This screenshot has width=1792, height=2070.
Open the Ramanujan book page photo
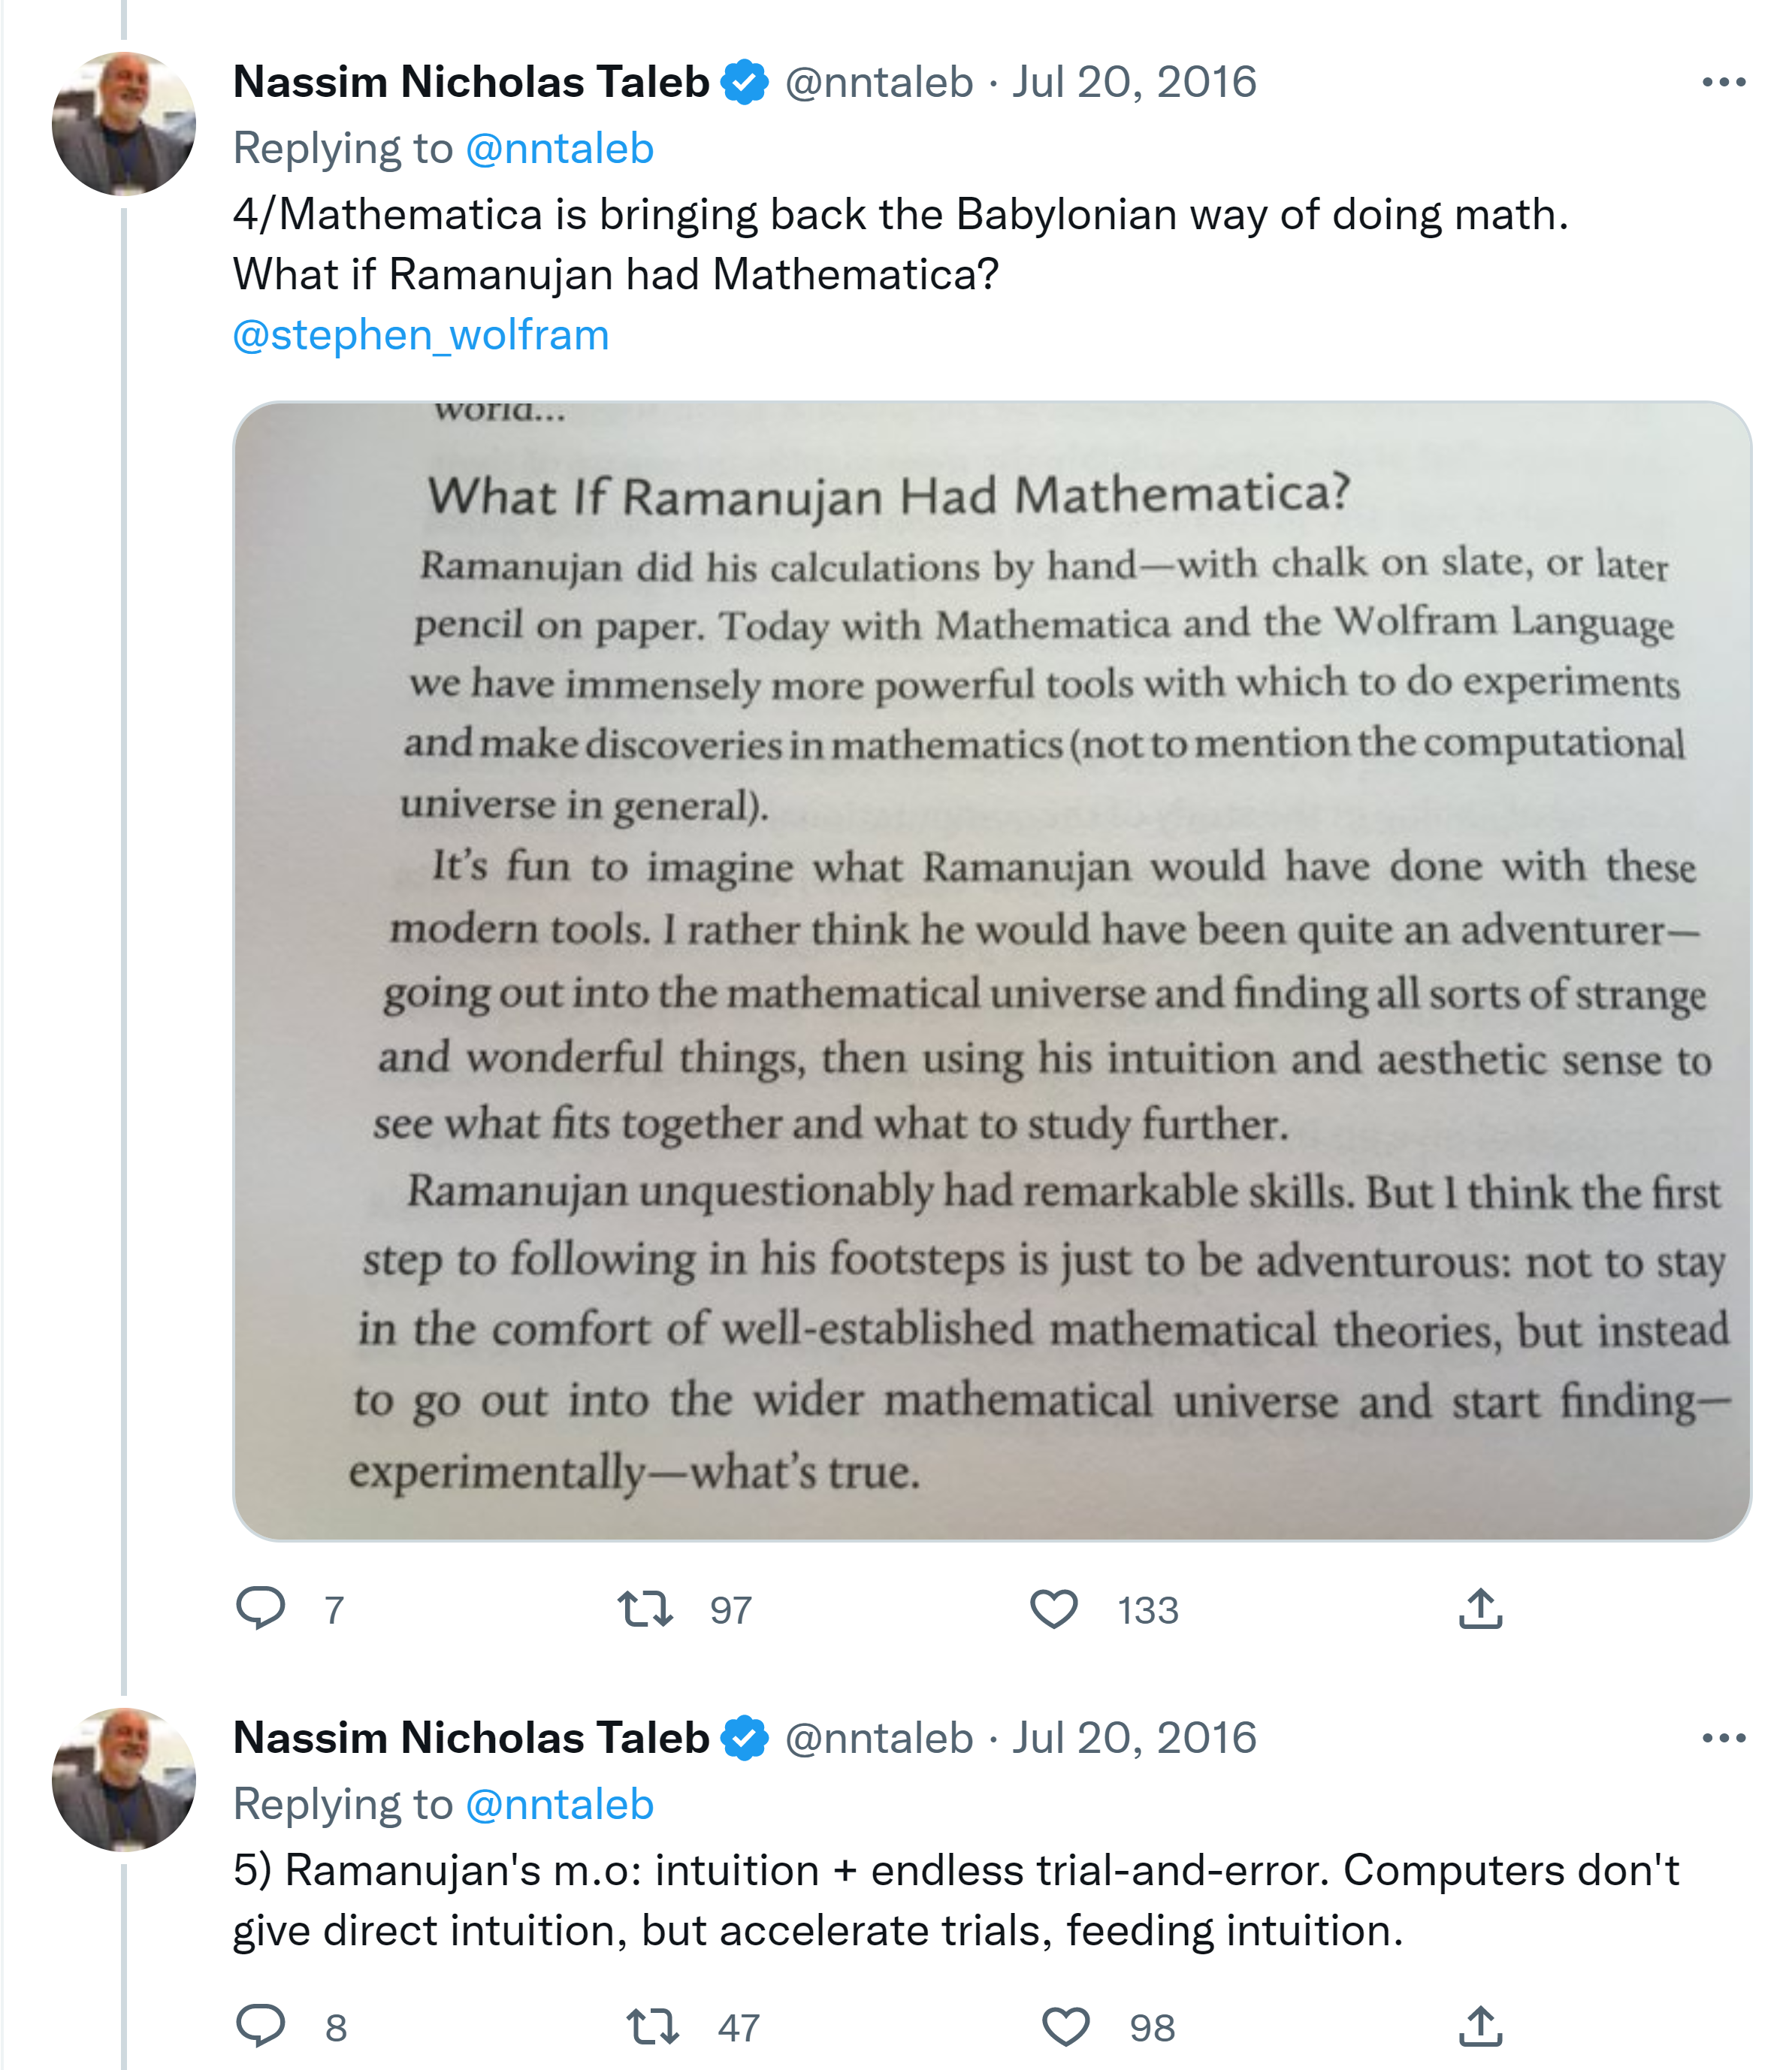coord(992,970)
